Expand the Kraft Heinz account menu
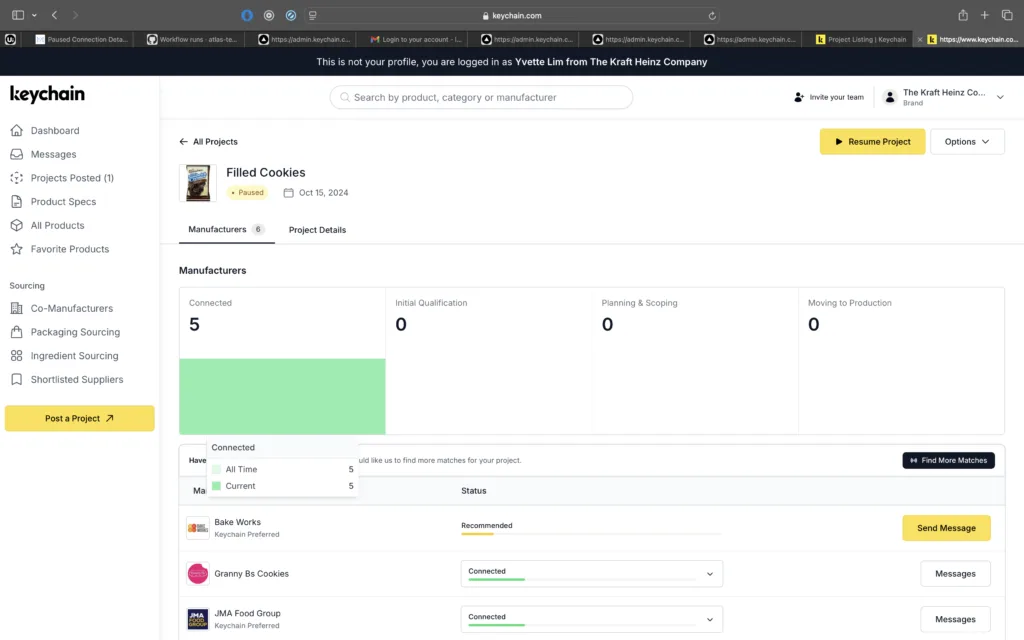 point(1000,97)
